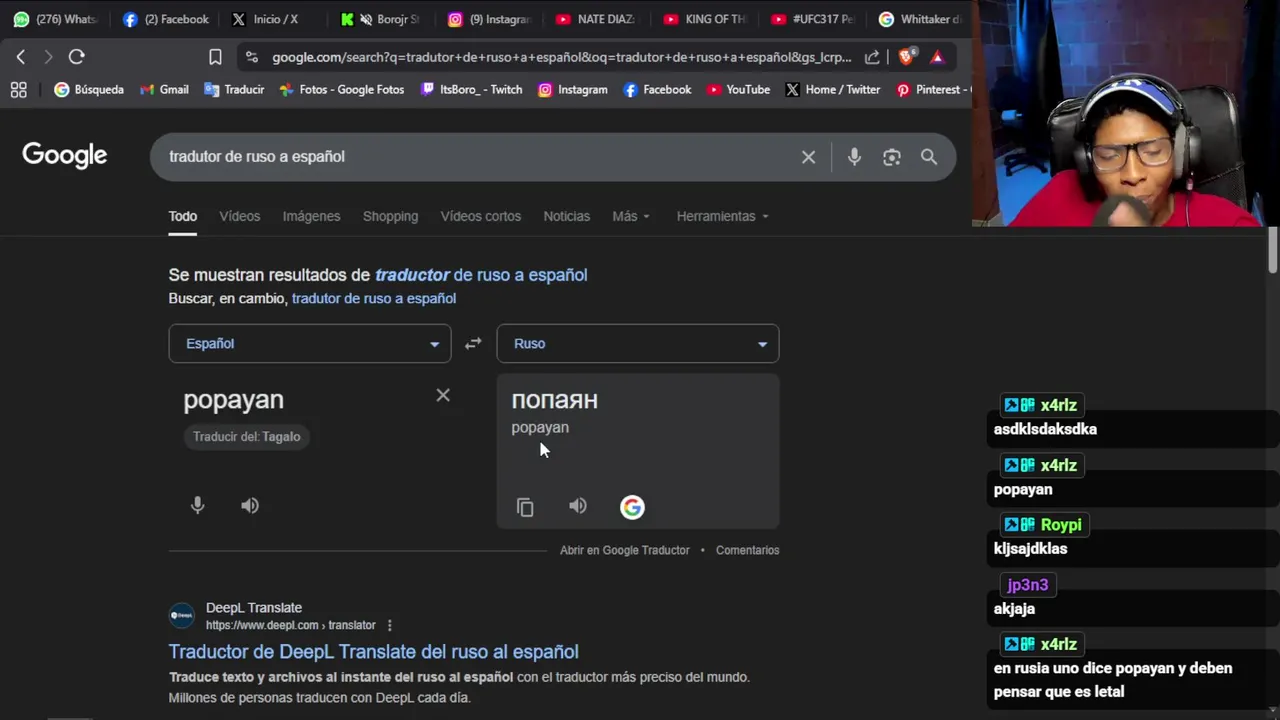
Task: Click the browser forward arrow
Action: [47, 57]
